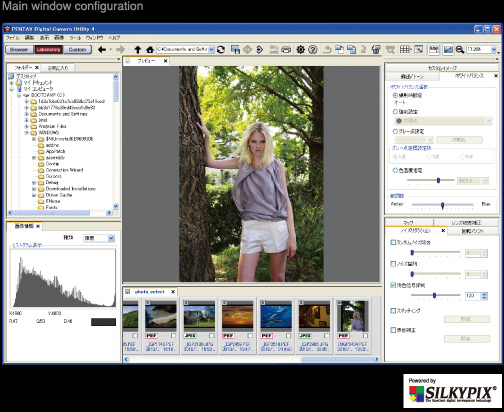Click the Amber-Blue fine adjustment slider handle

pyautogui.click(x=442, y=205)
